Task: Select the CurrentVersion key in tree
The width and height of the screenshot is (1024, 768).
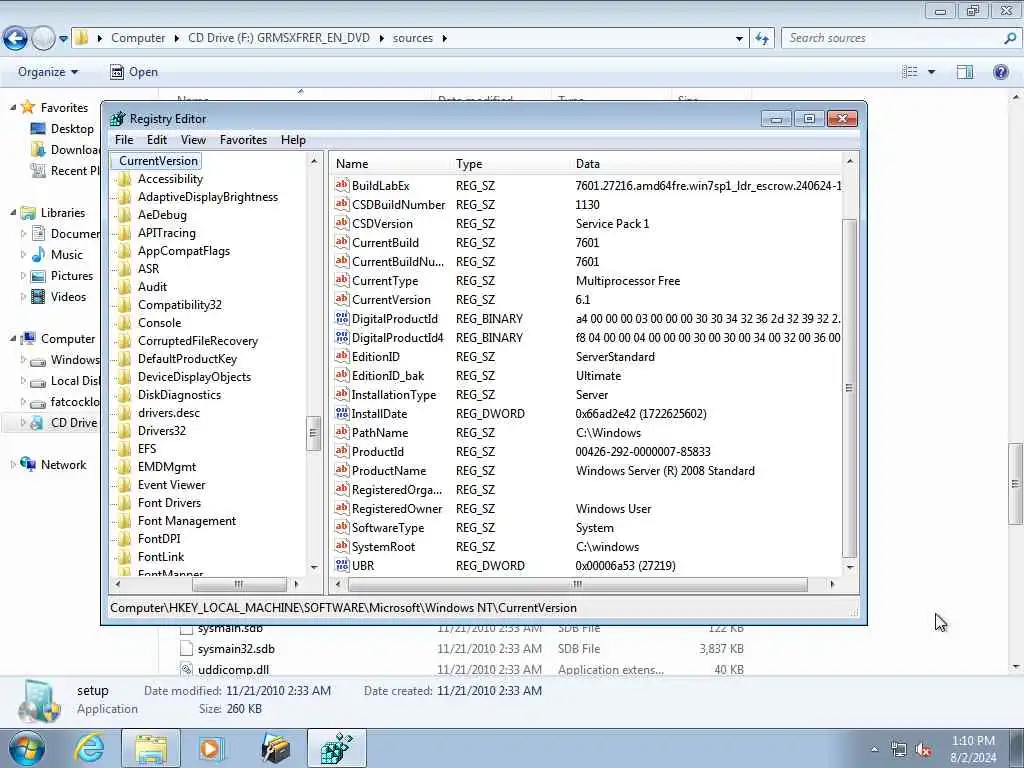Action: pyautogui.click(x=159, y=161)
